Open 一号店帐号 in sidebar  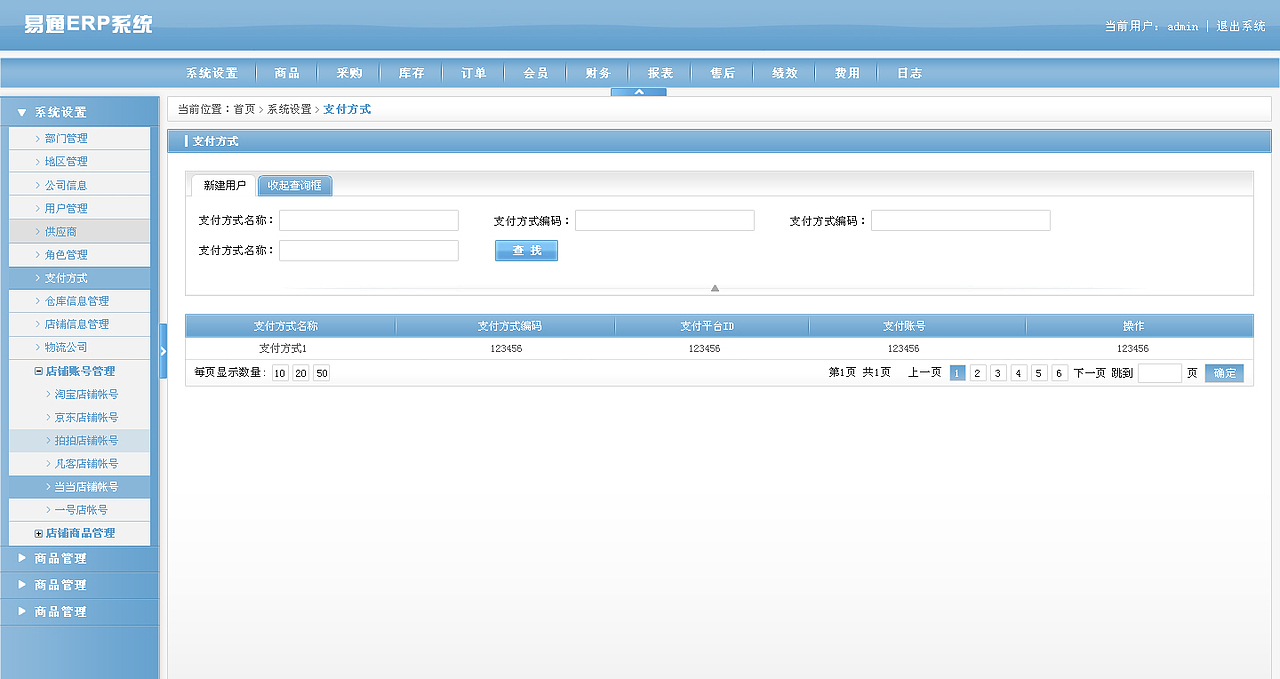[x=79, y=510]
